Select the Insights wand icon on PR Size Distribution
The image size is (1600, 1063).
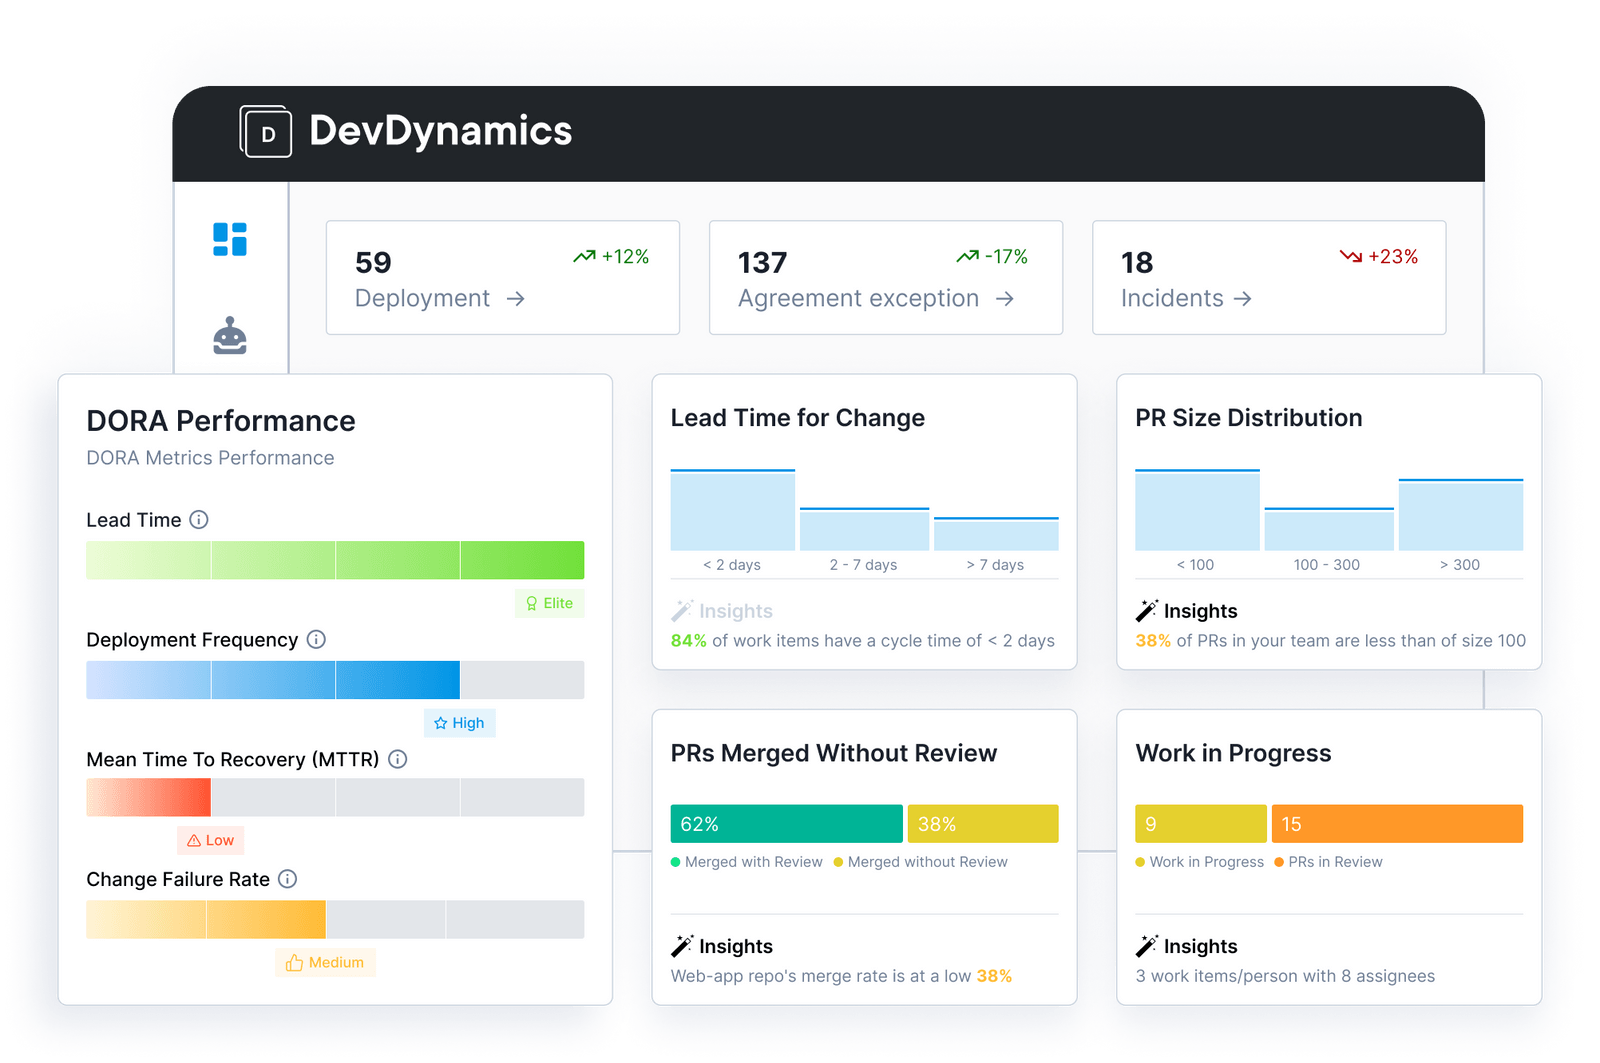pyautogui.click(x=1146, y=608)
